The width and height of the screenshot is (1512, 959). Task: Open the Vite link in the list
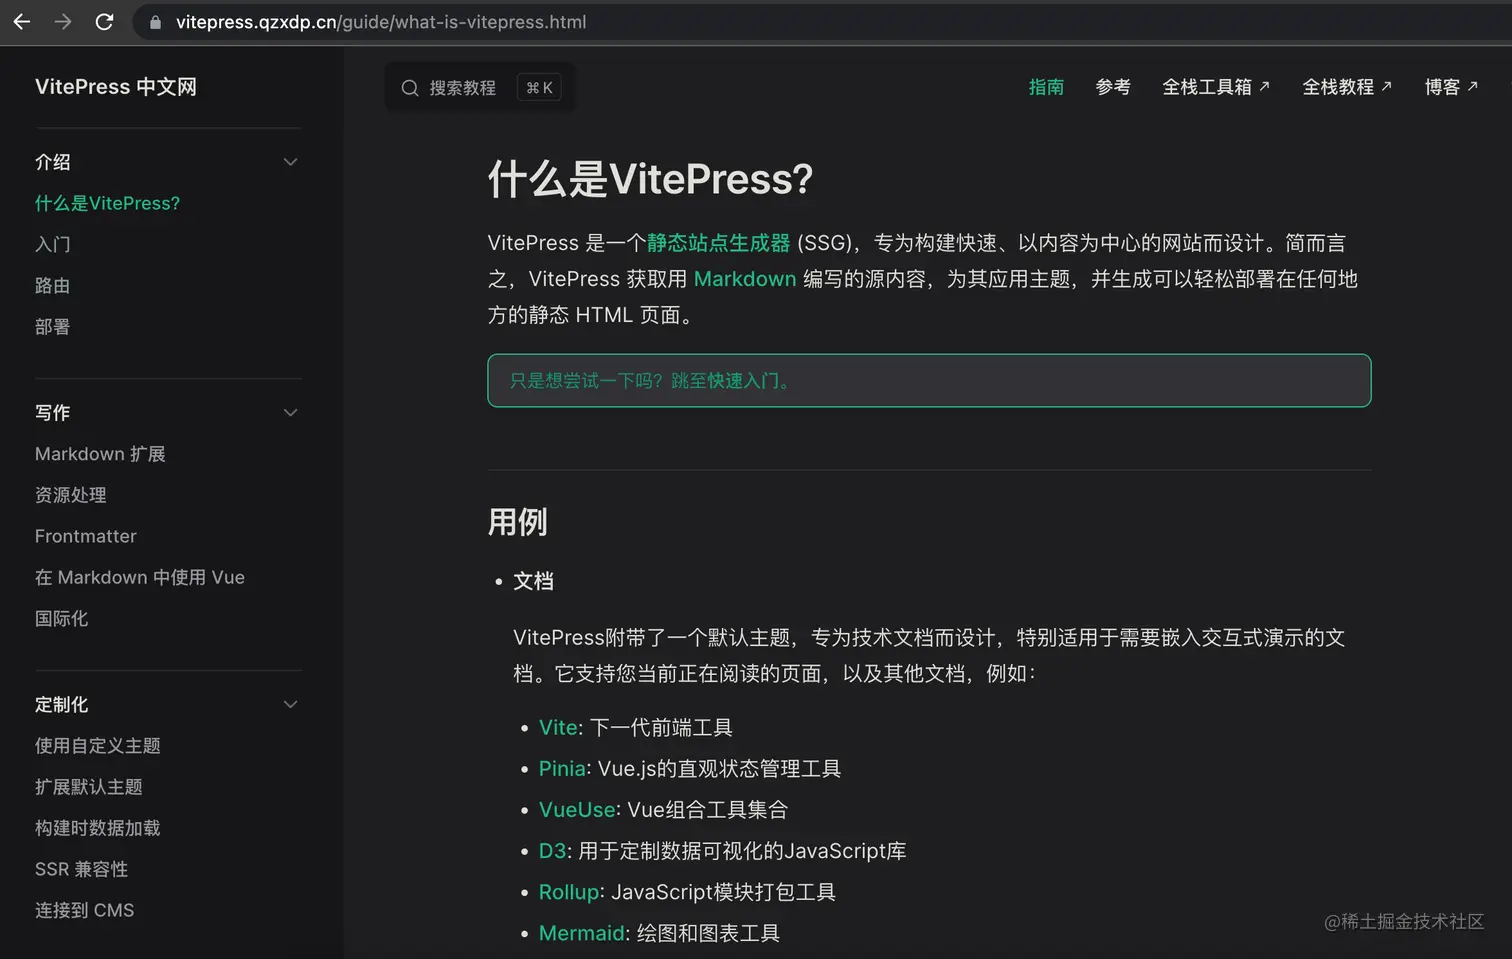tap(558, 727)
